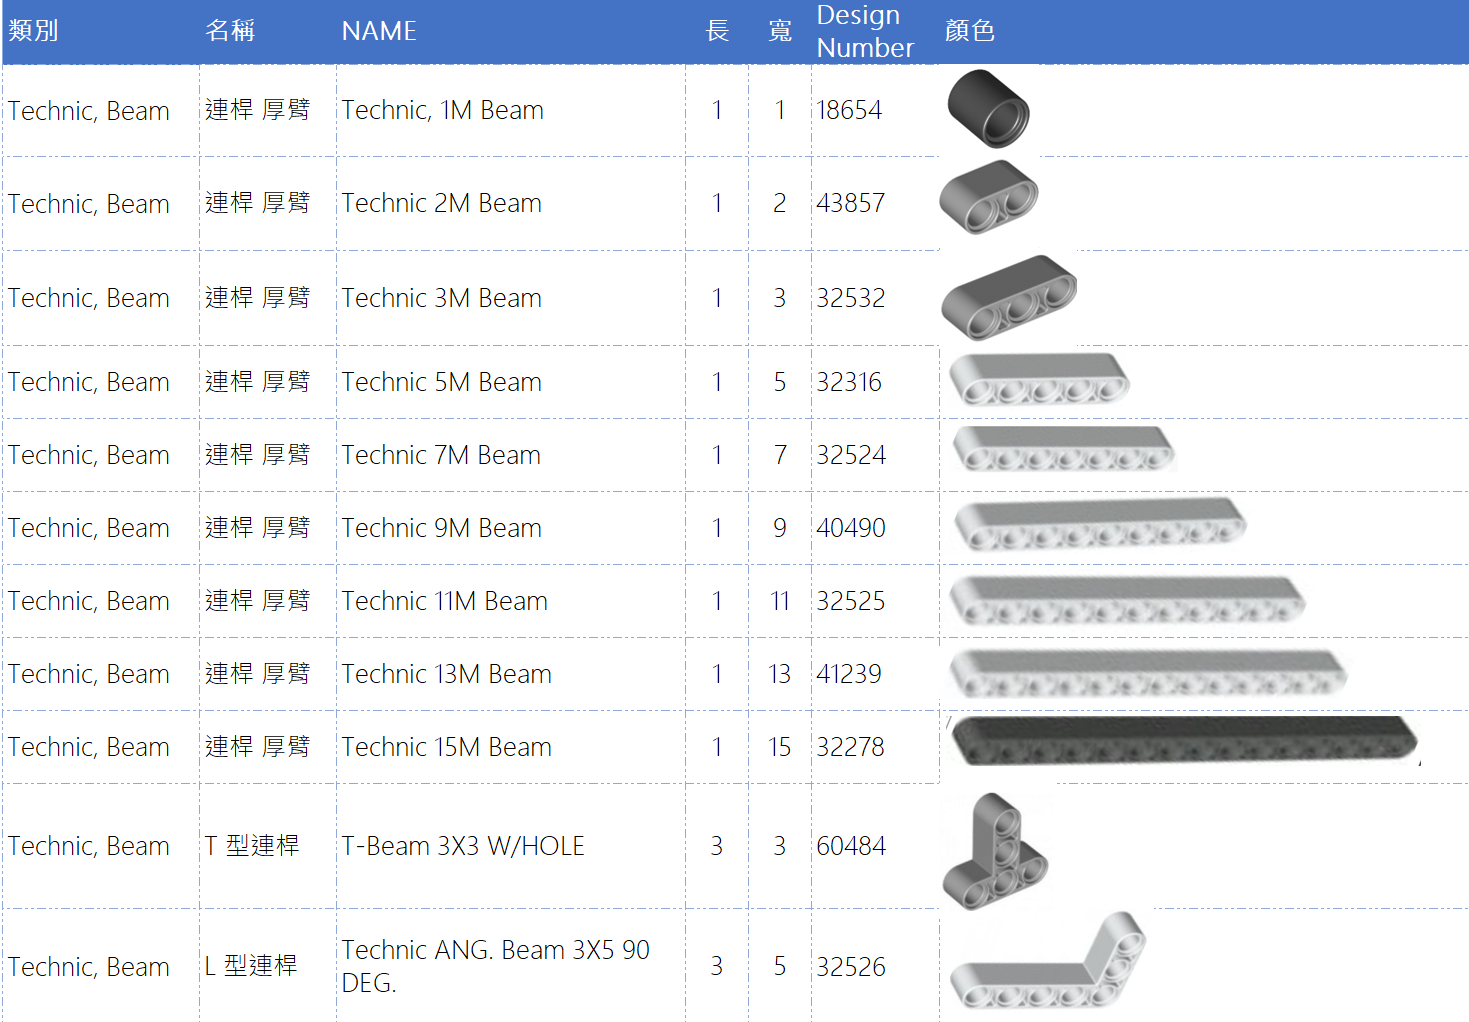The image size is (1469, 1022).
Task: Select width value 9 in 9M Beam row
Action: coord(780,528)
